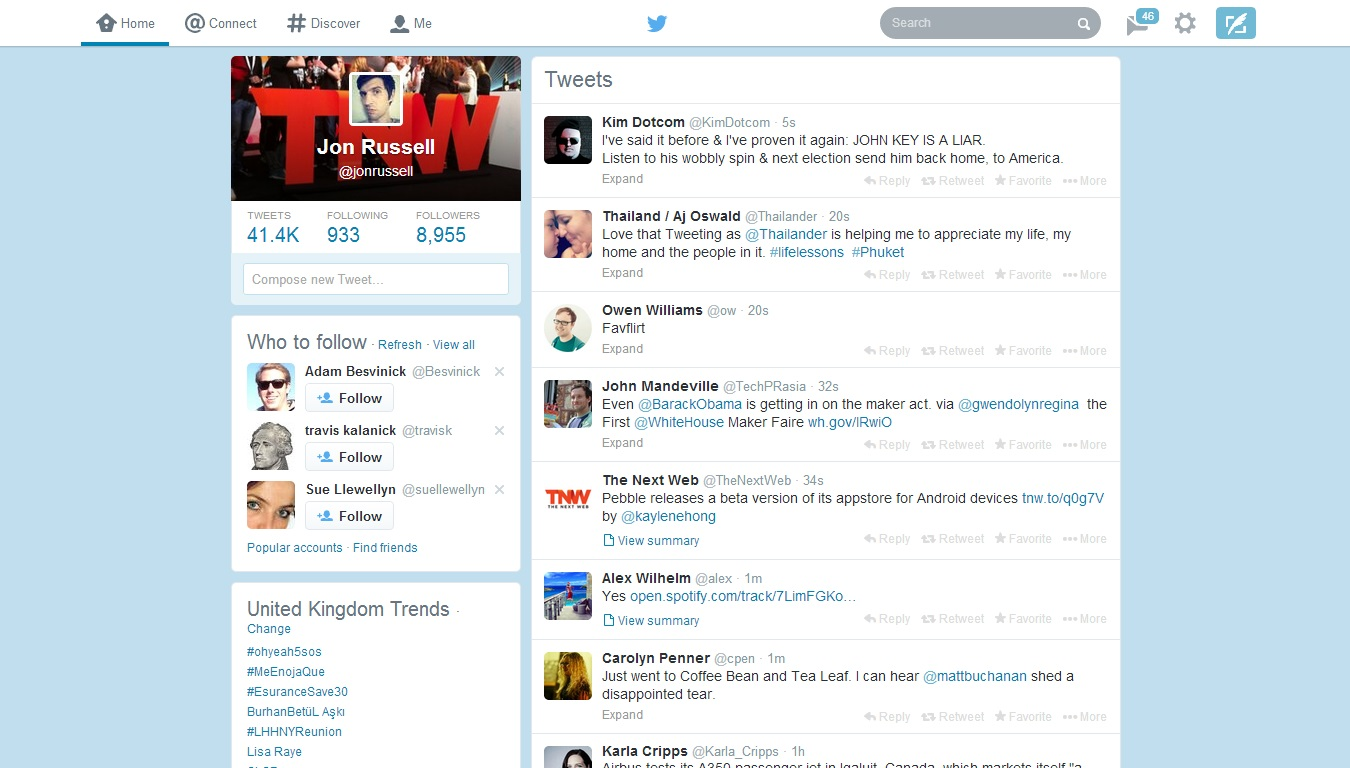Open Jon Russell's profile avatar
The image size is (1350, 768).
pyautogui.click(x=375, y=99)
